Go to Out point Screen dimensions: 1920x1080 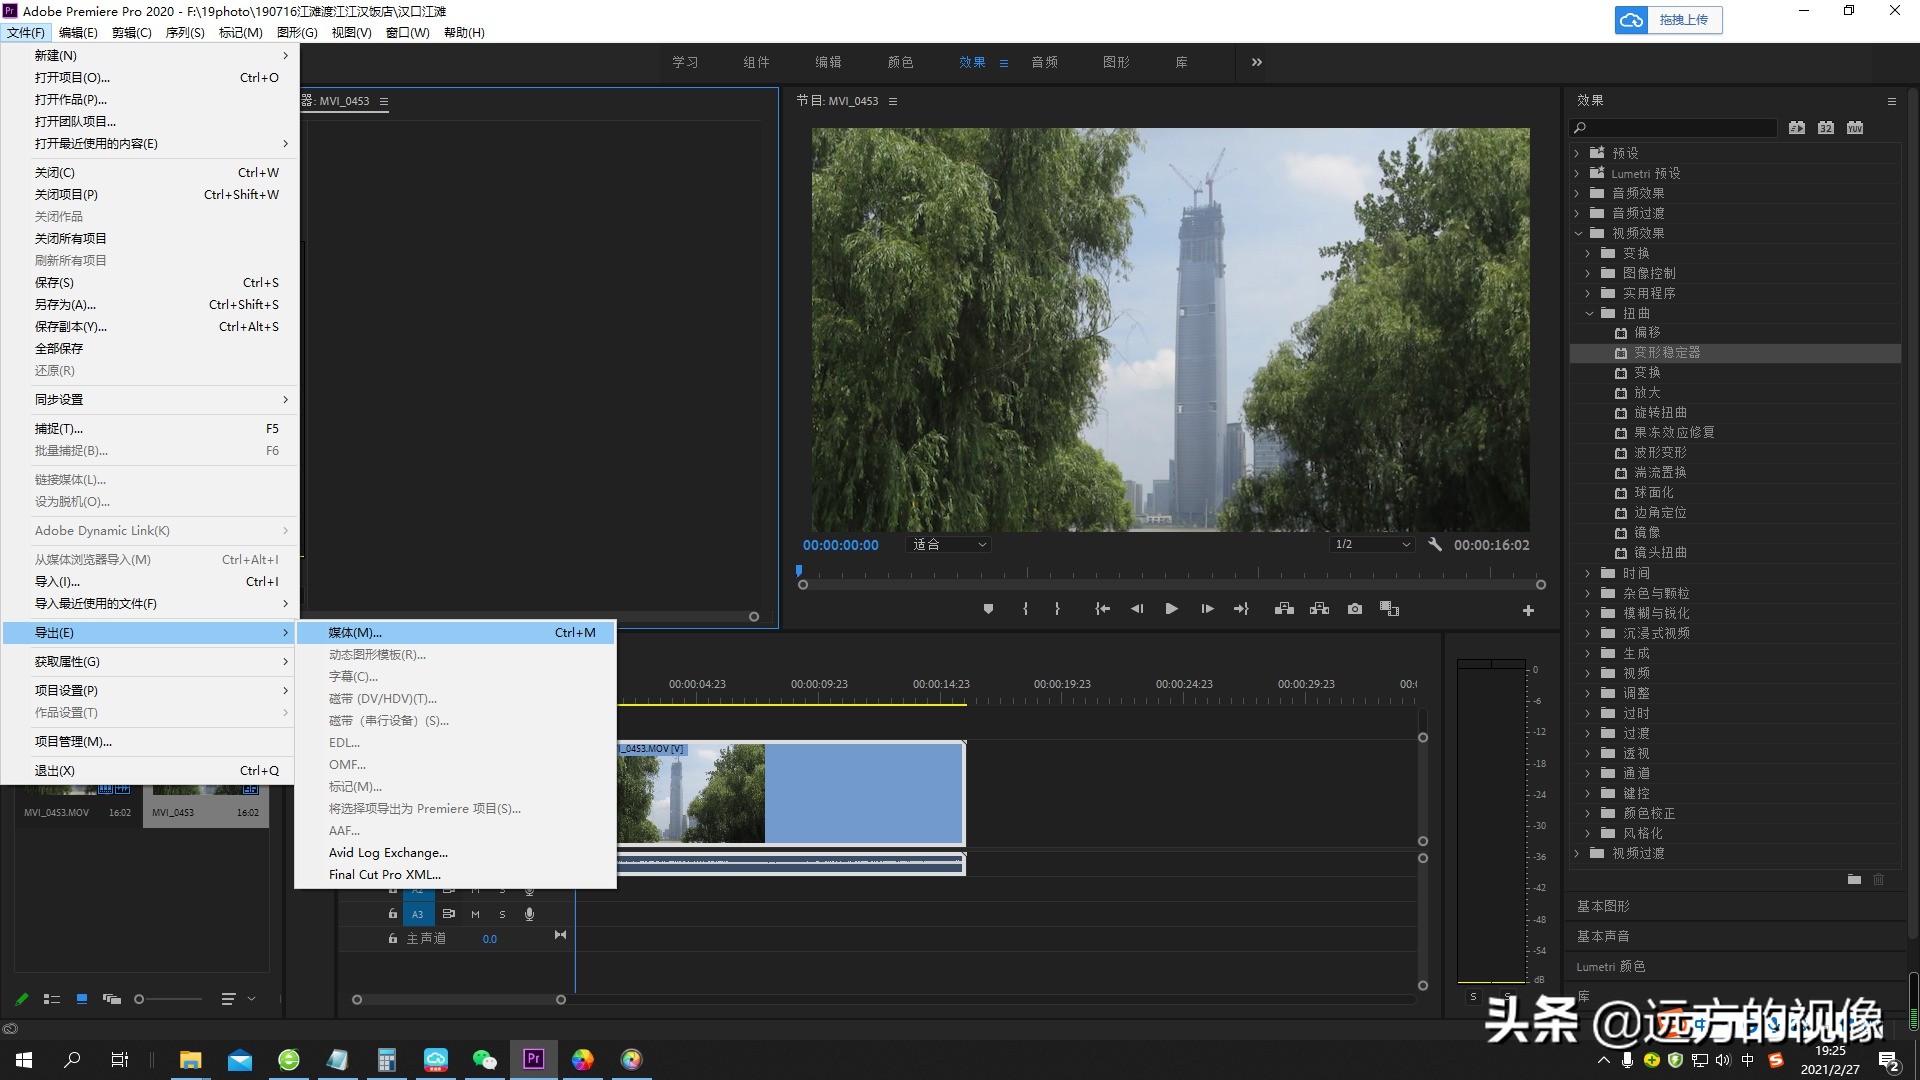pos(1241,609)
